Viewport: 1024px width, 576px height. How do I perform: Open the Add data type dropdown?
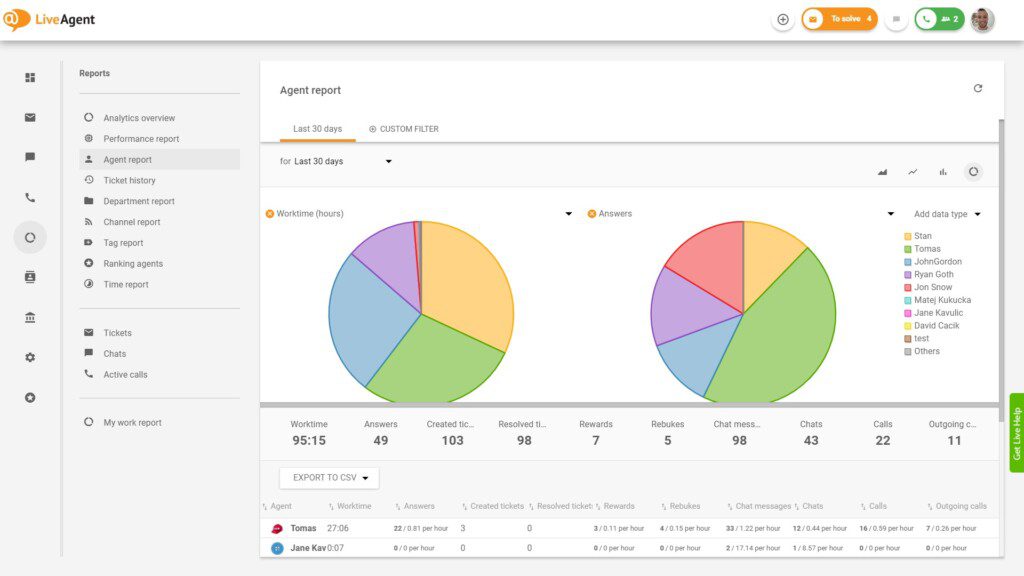[x=946, y=214]
